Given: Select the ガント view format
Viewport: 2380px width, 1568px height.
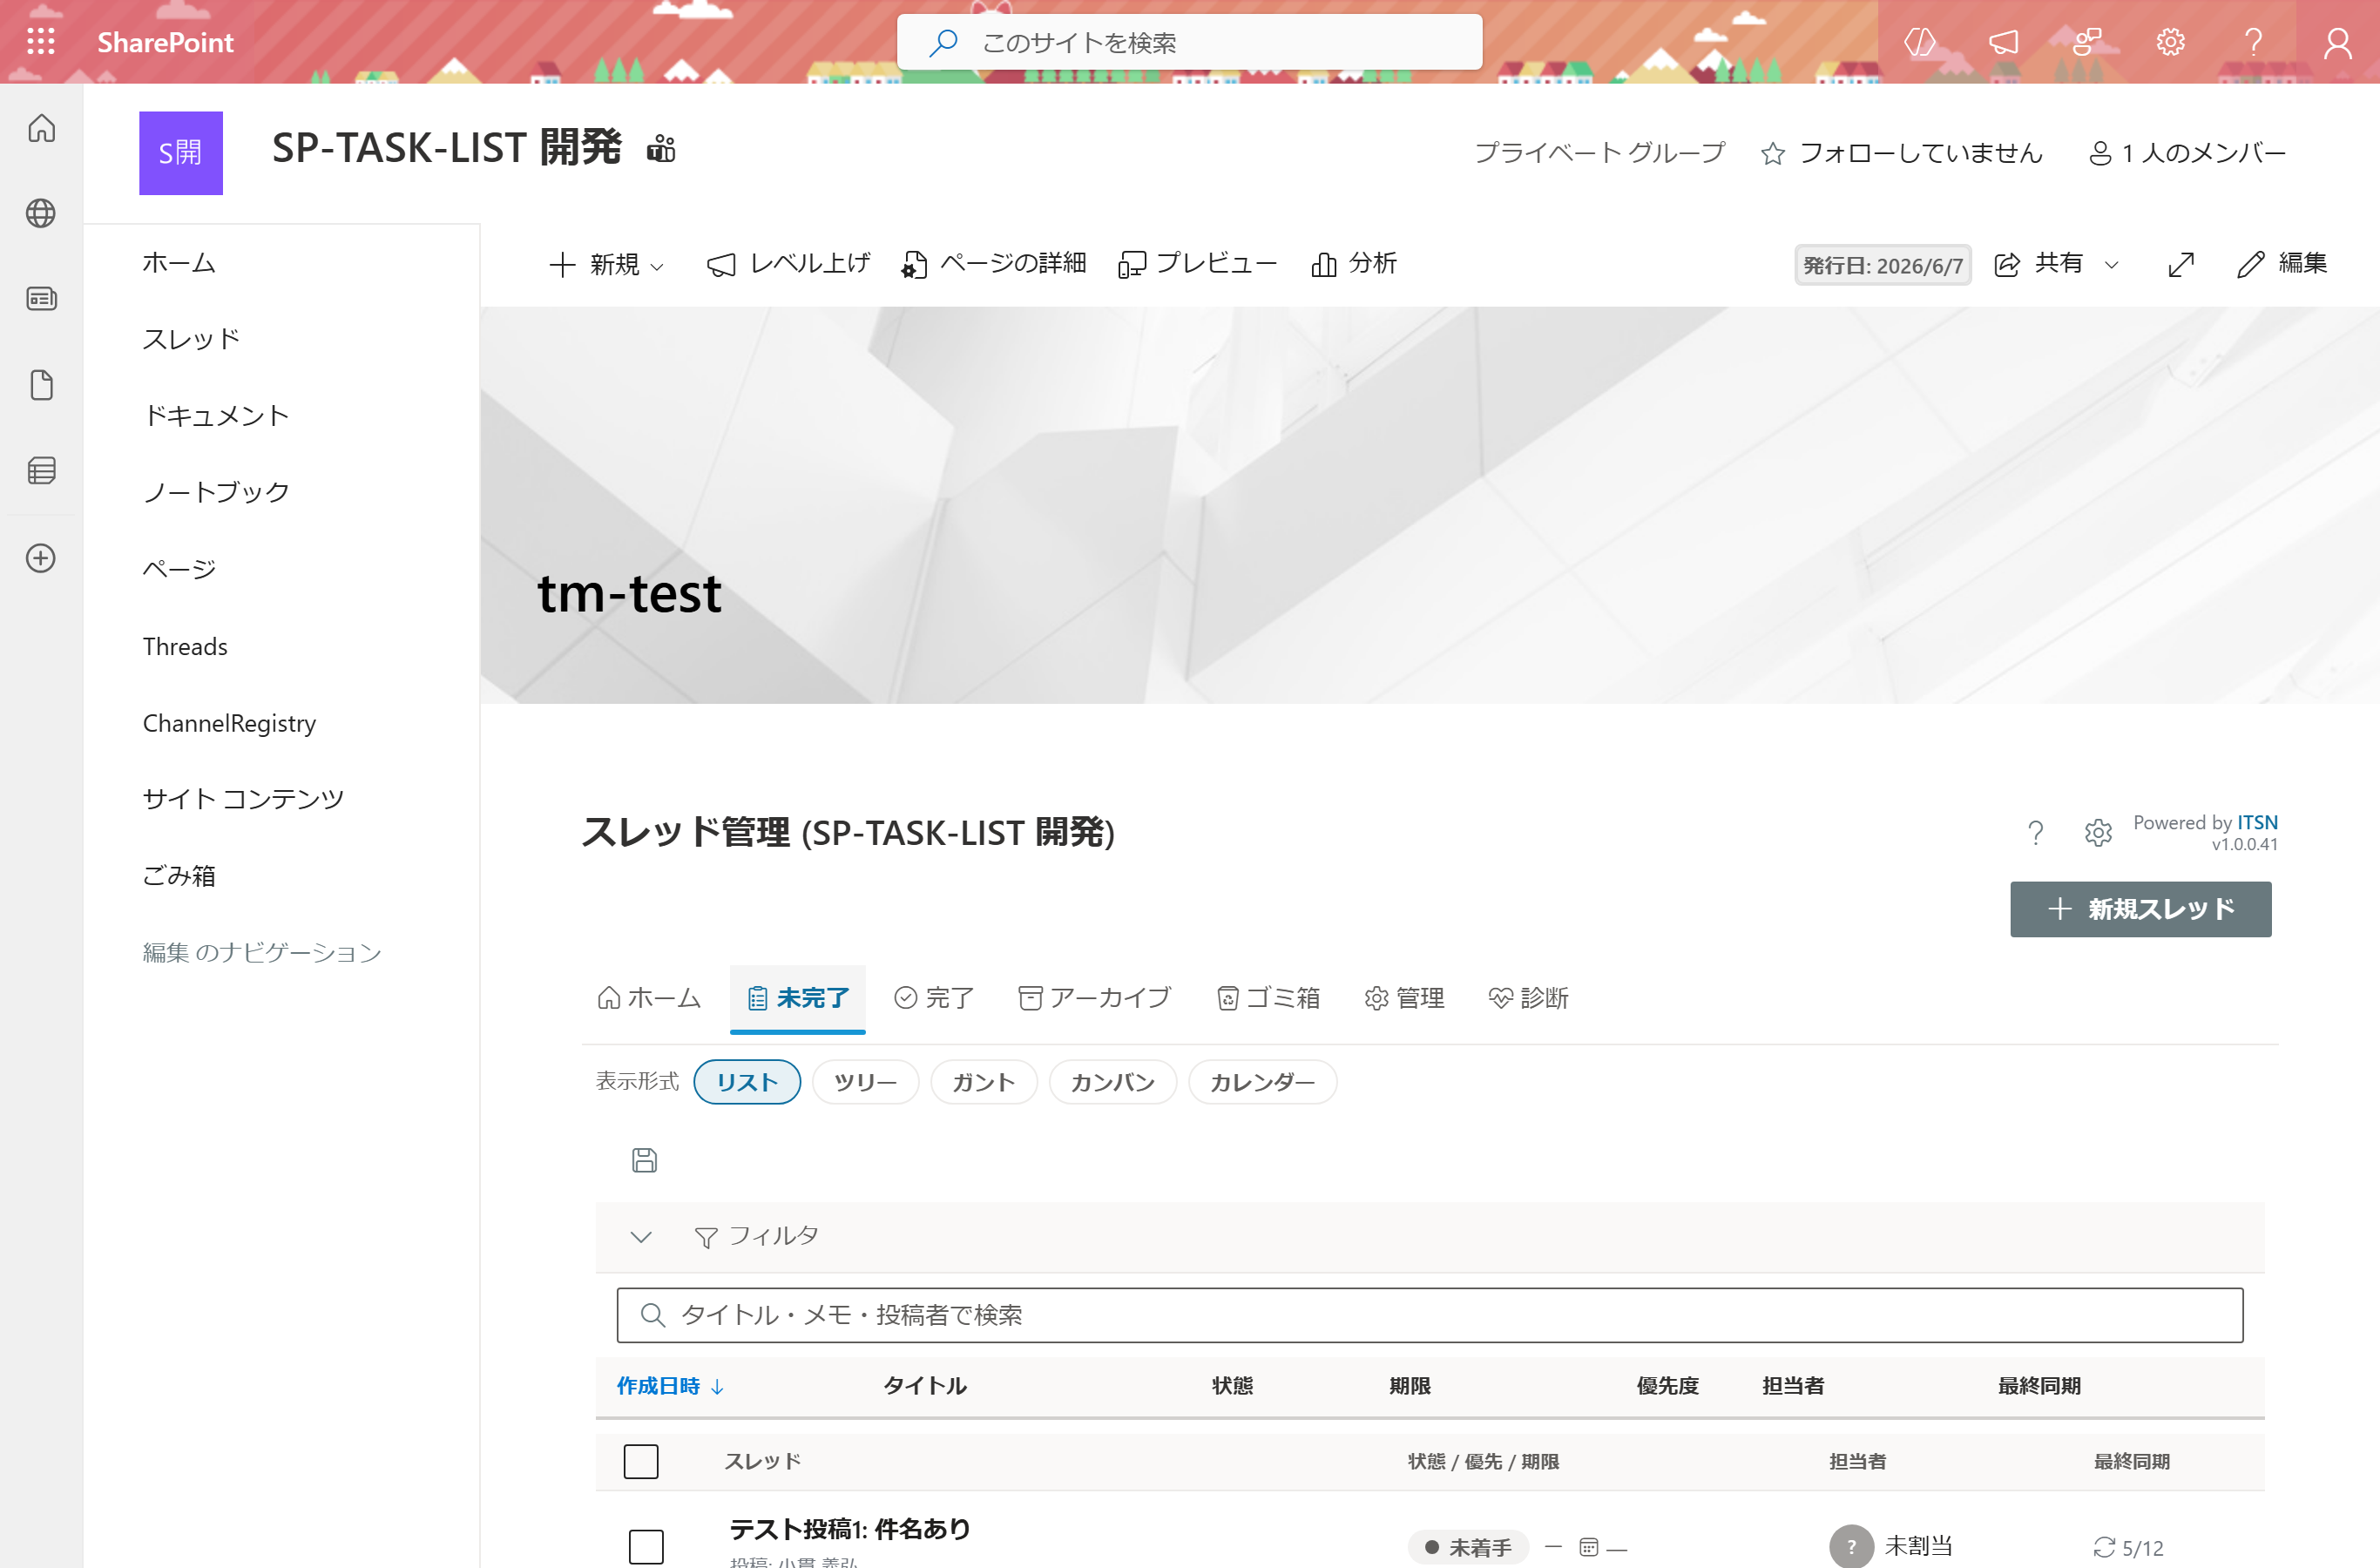Looking at the screenshot, I should pyautogui.click(x=984, y=1081).
